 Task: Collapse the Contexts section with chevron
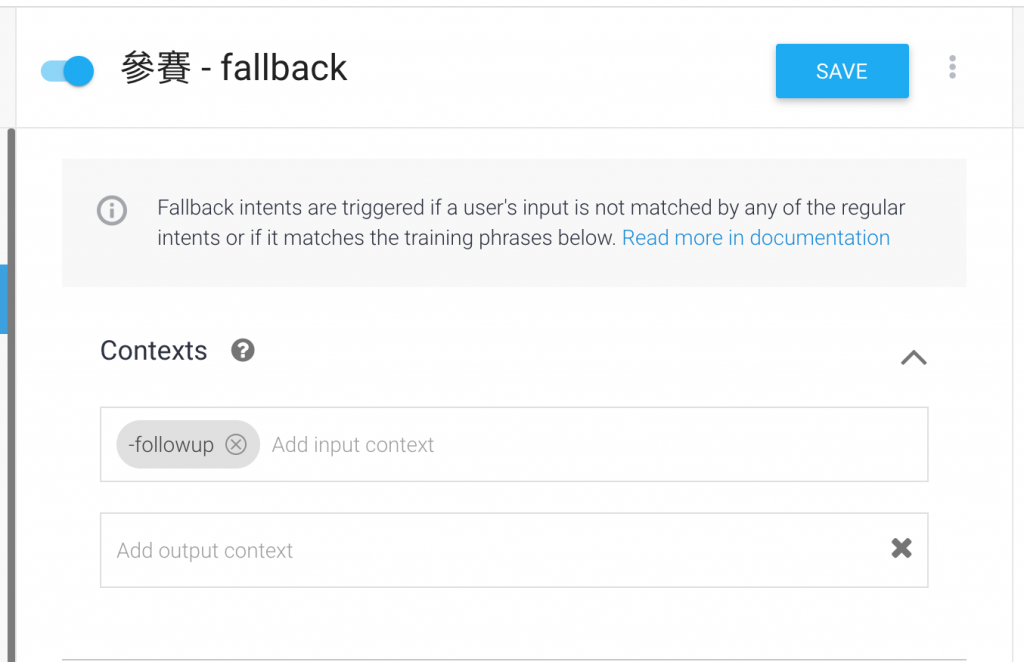click(913, 357)
